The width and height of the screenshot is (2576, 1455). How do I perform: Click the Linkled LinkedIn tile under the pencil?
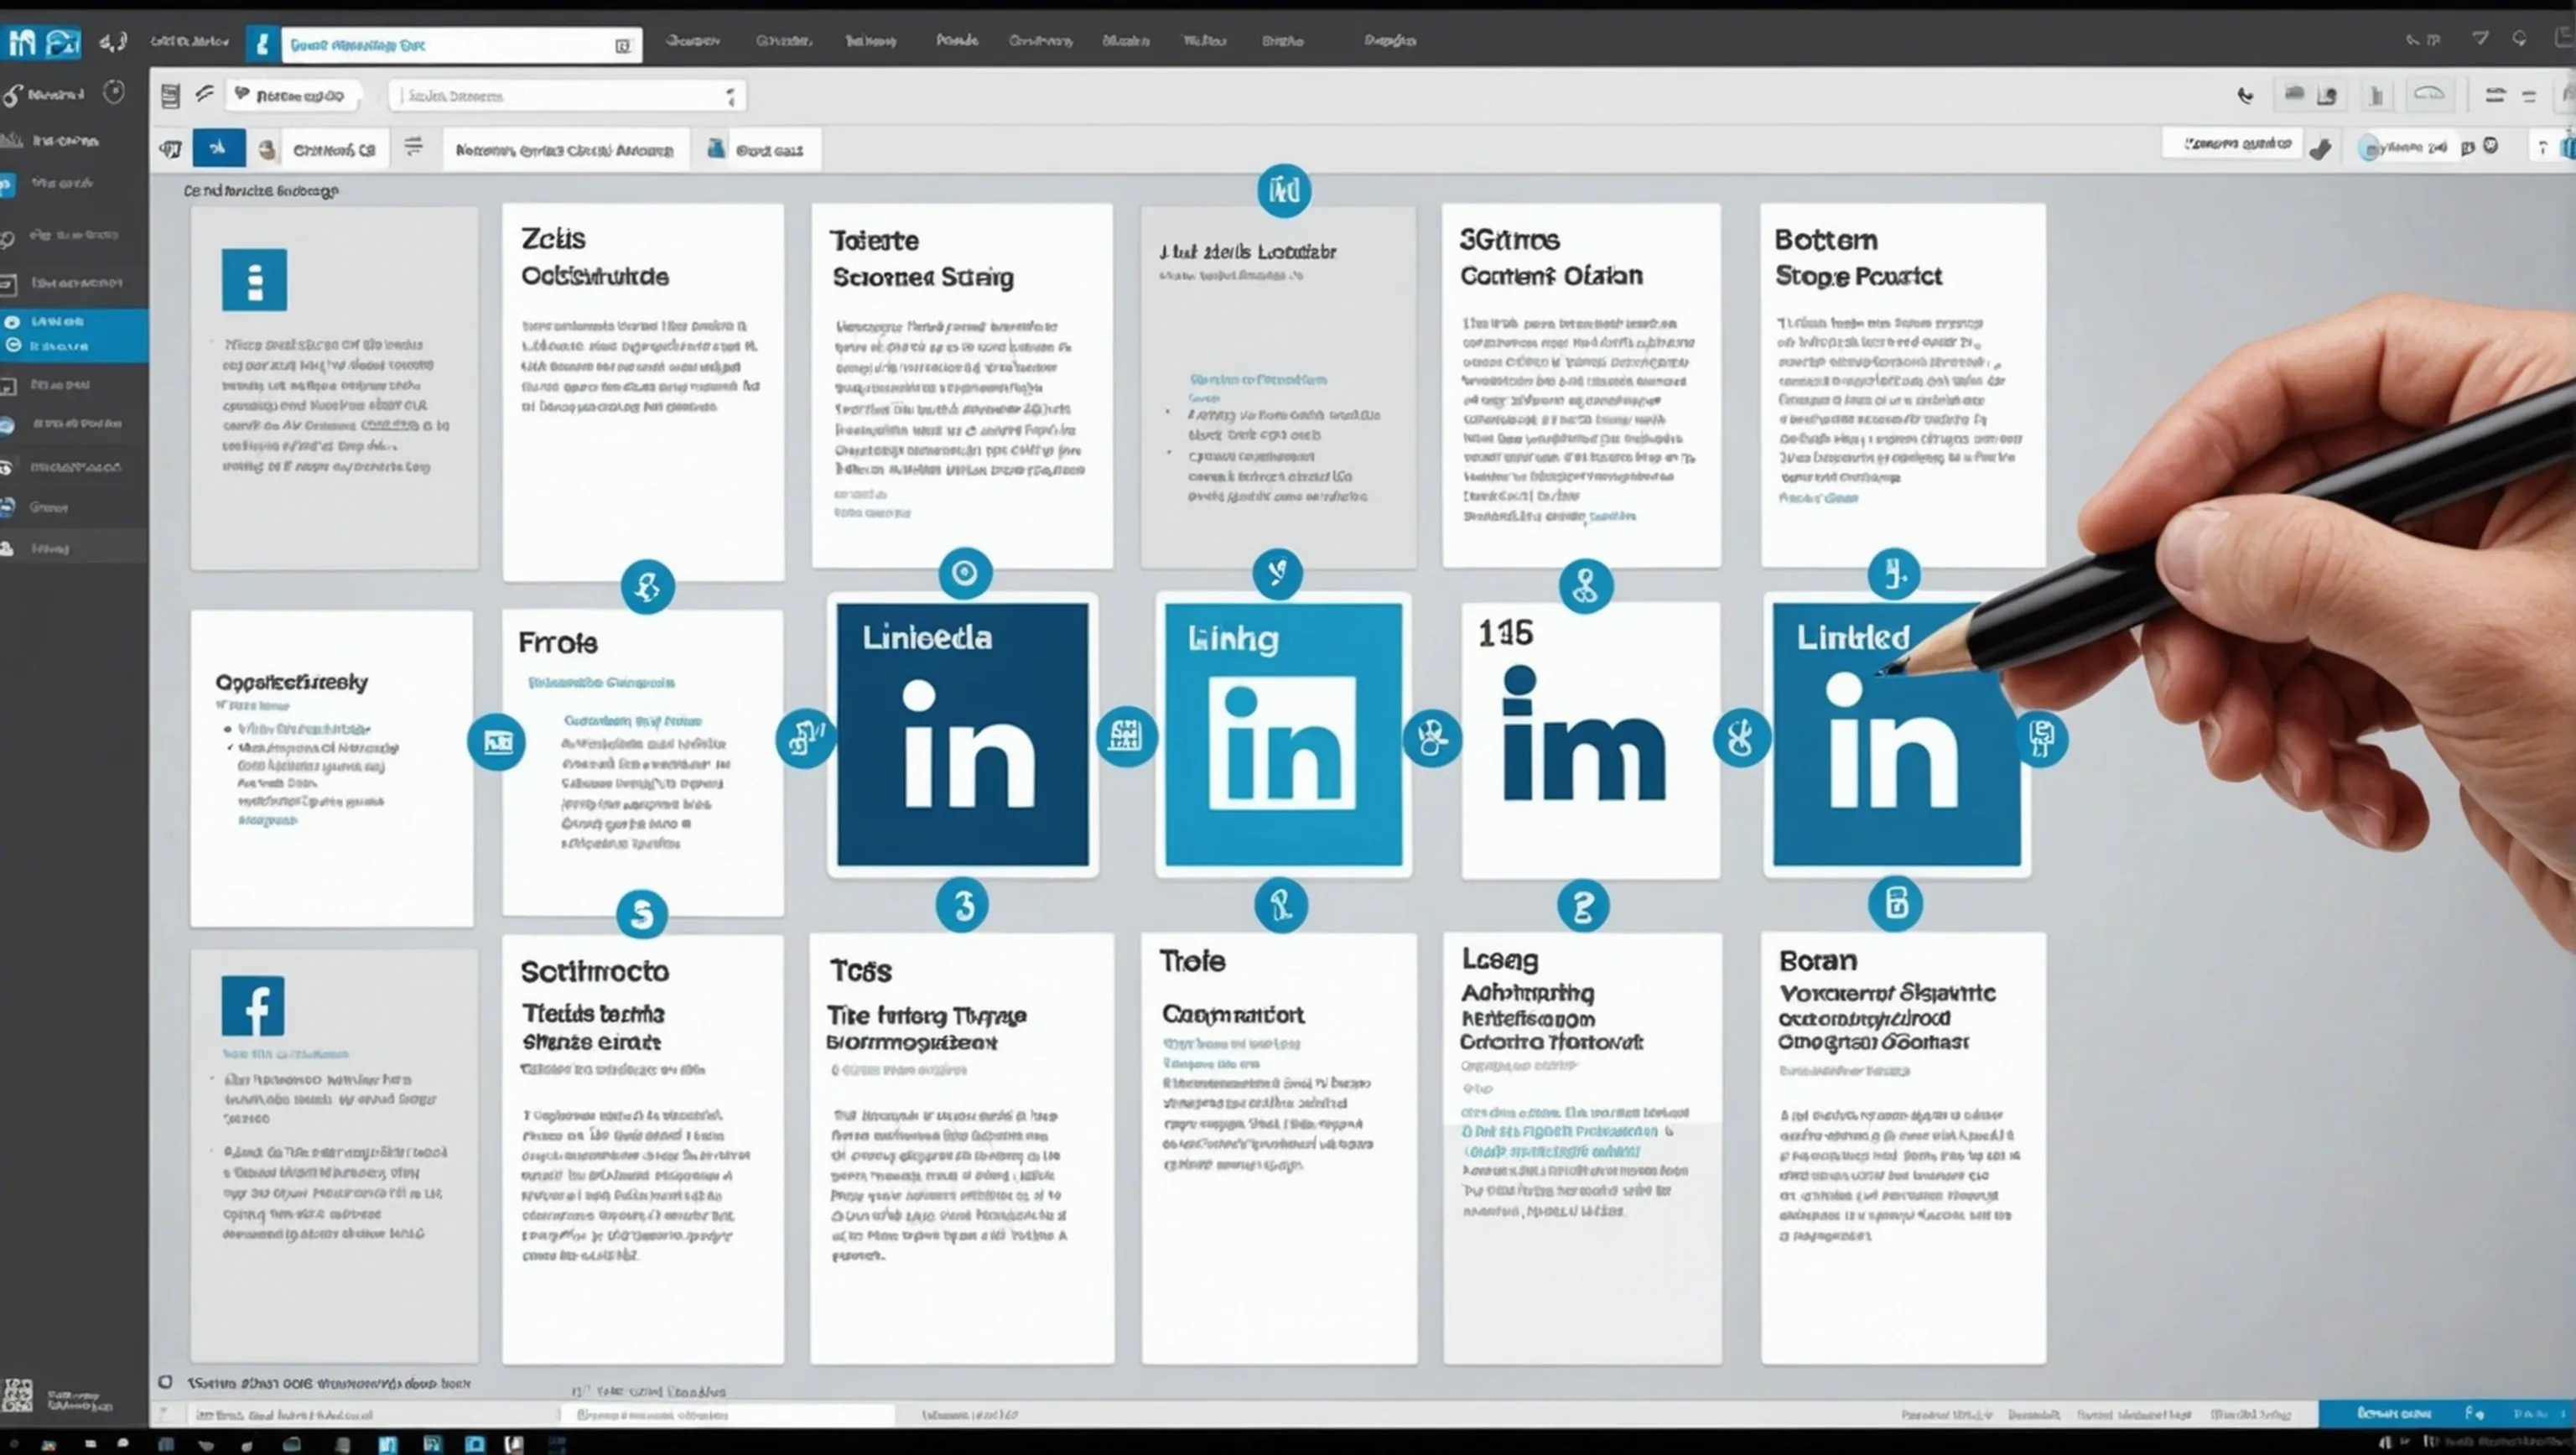click(1897, 734)
